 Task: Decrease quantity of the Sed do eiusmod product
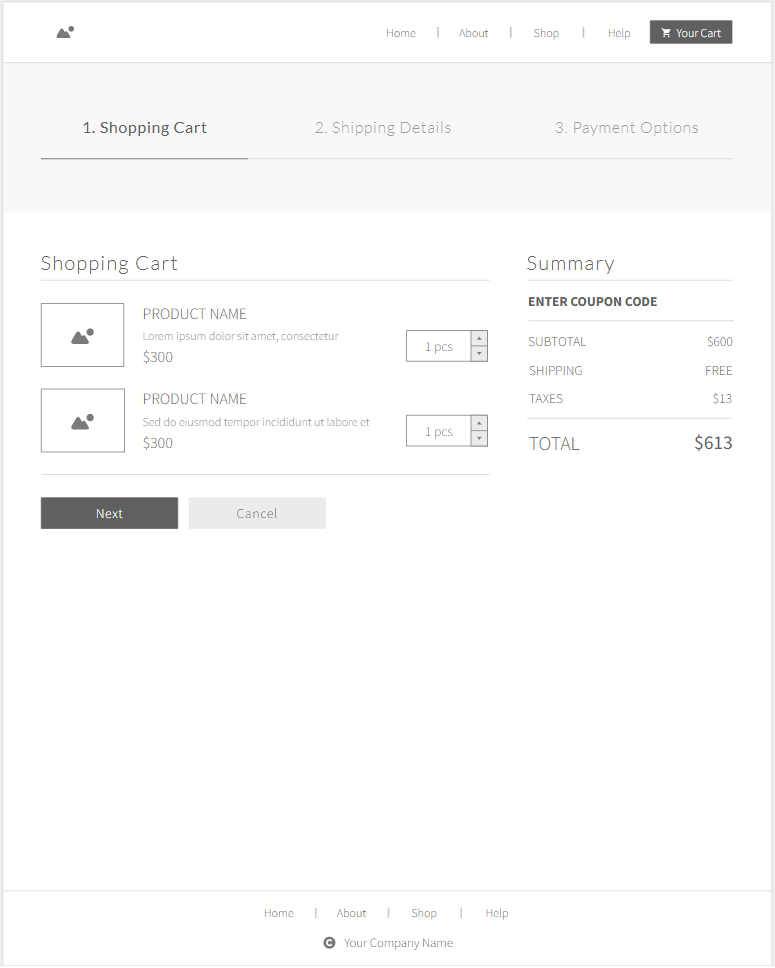click(479, 438)
